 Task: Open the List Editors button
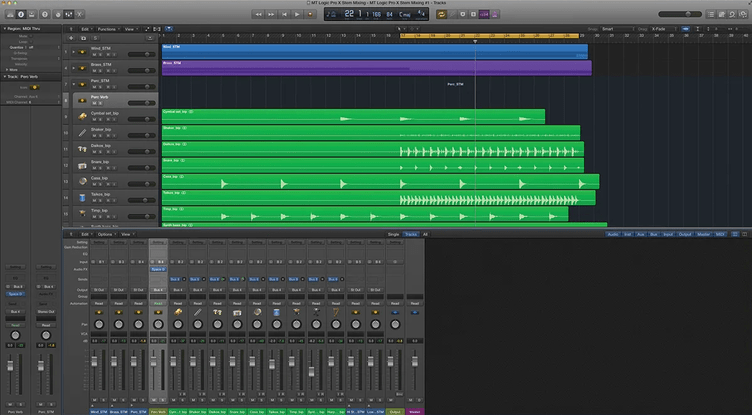711,14
